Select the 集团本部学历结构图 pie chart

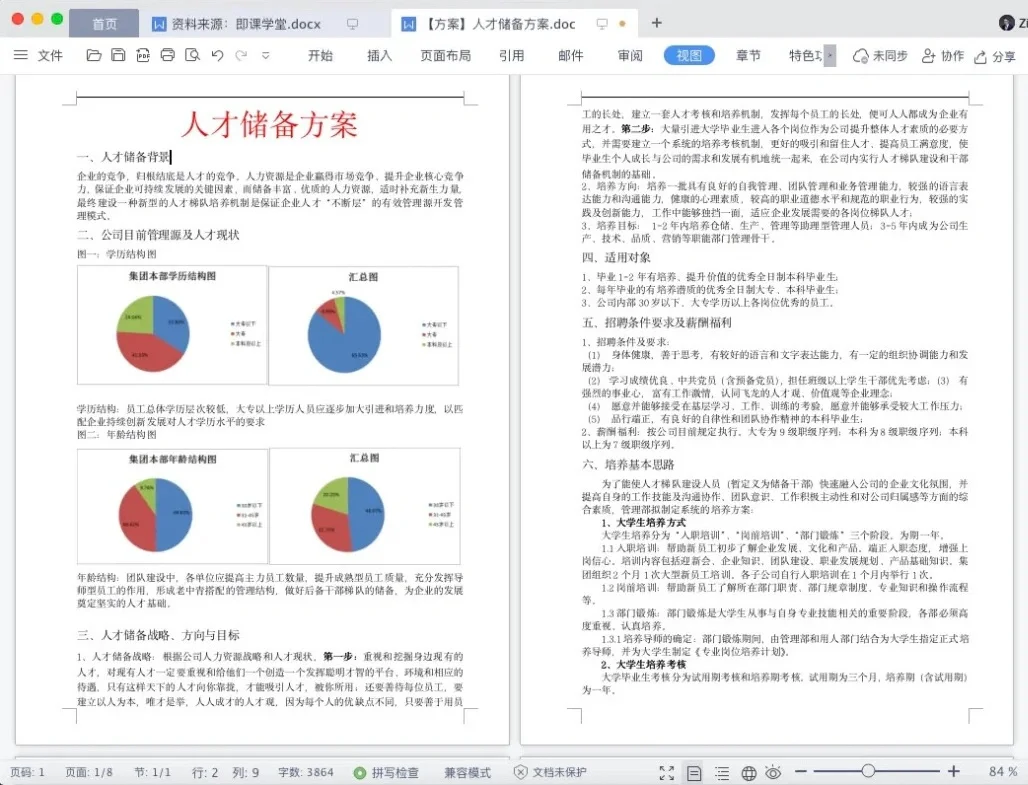[172, 325]
